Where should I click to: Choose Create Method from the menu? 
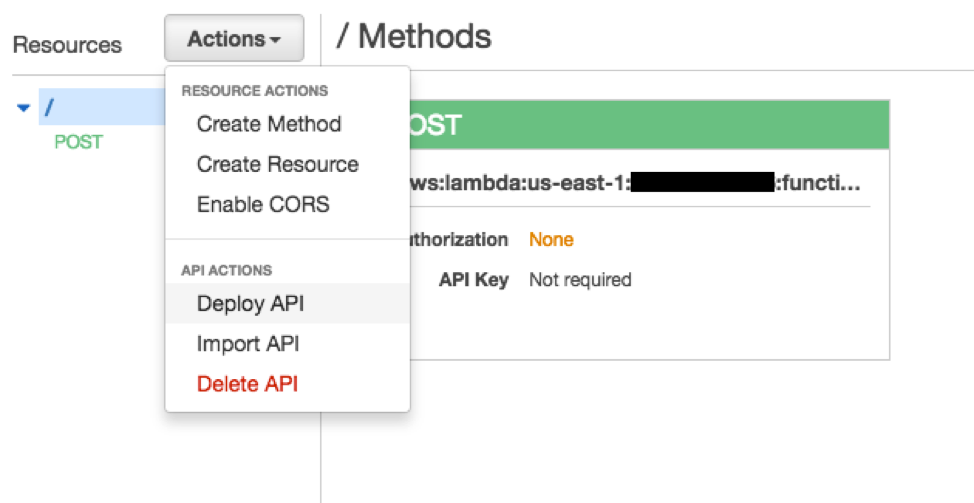pos(269,124)
